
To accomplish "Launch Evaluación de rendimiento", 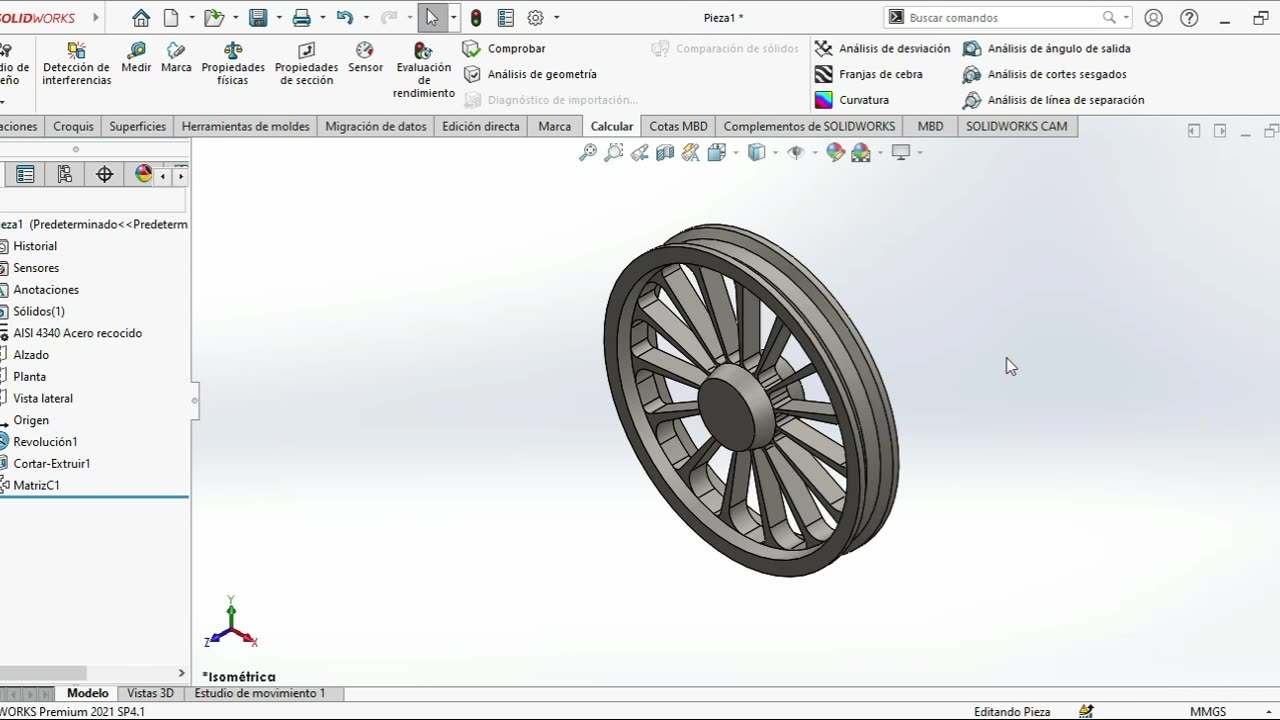I will 424,71.
